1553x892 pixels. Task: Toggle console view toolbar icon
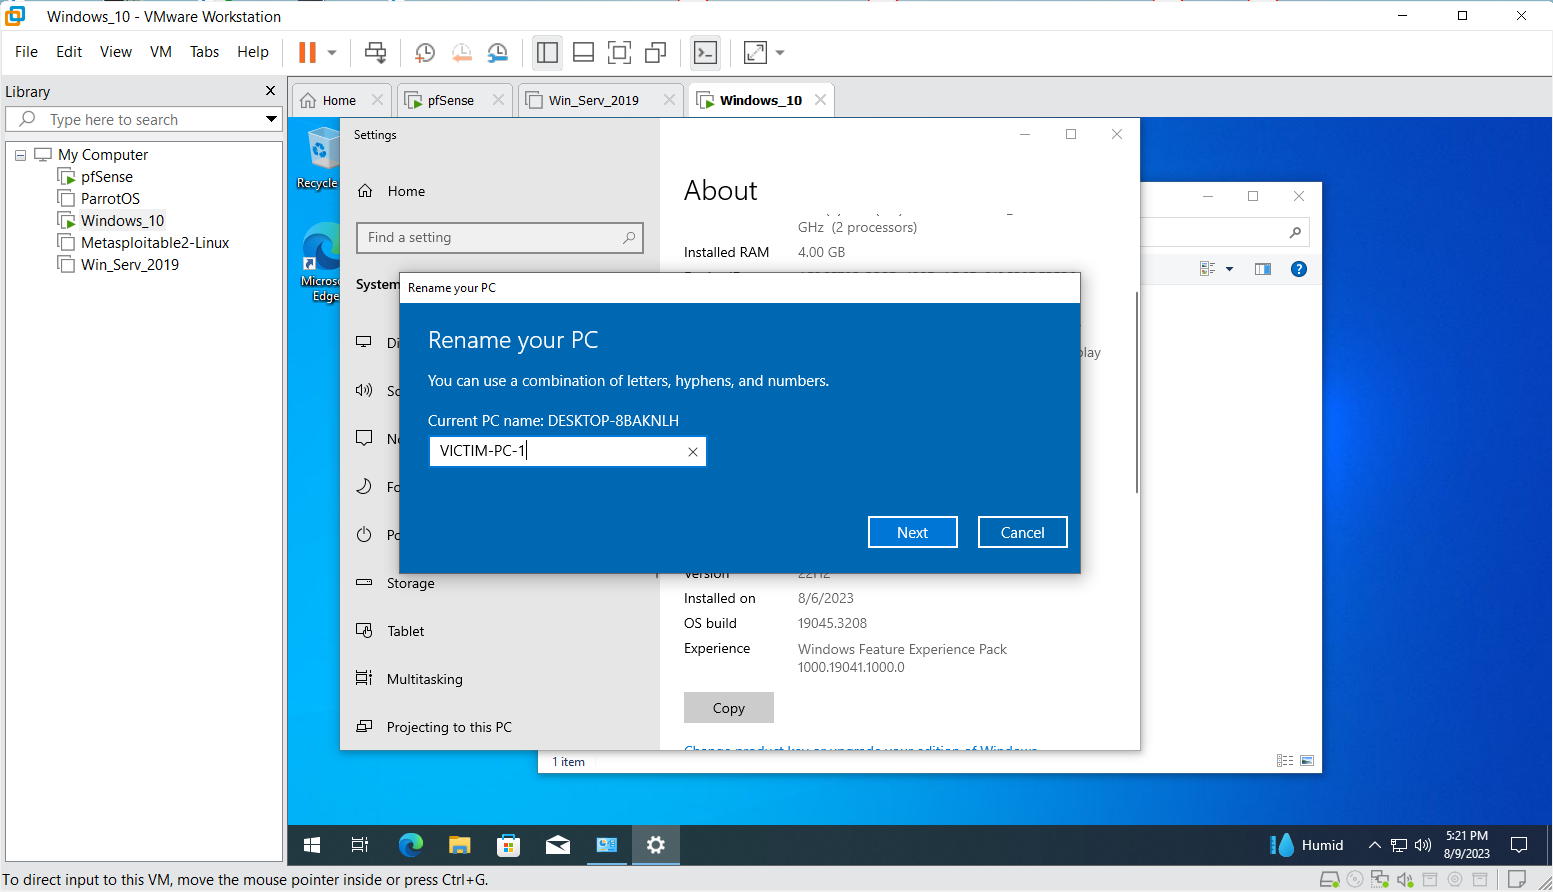click(705, 53)
